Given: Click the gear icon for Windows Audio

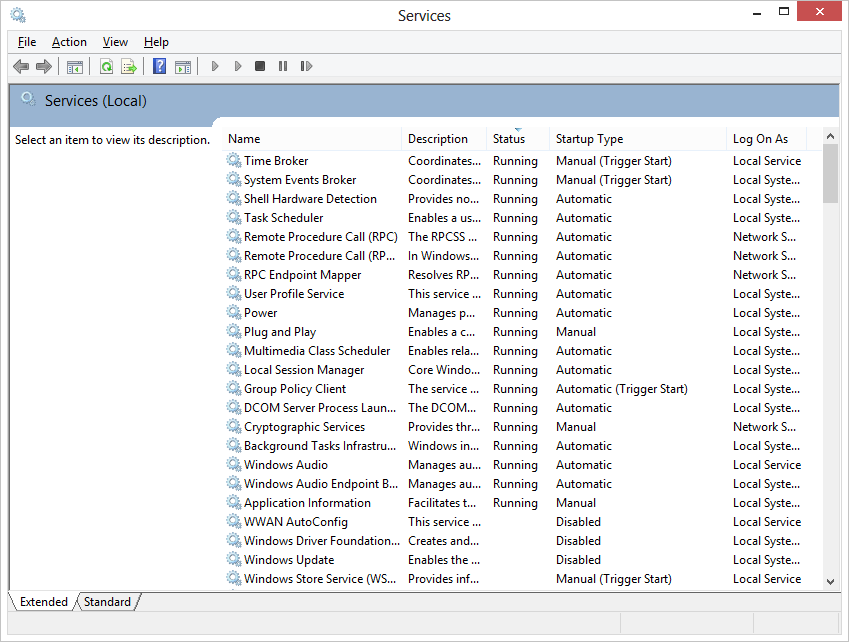Looking at the screenshot, I should click(x=234, y=464).
